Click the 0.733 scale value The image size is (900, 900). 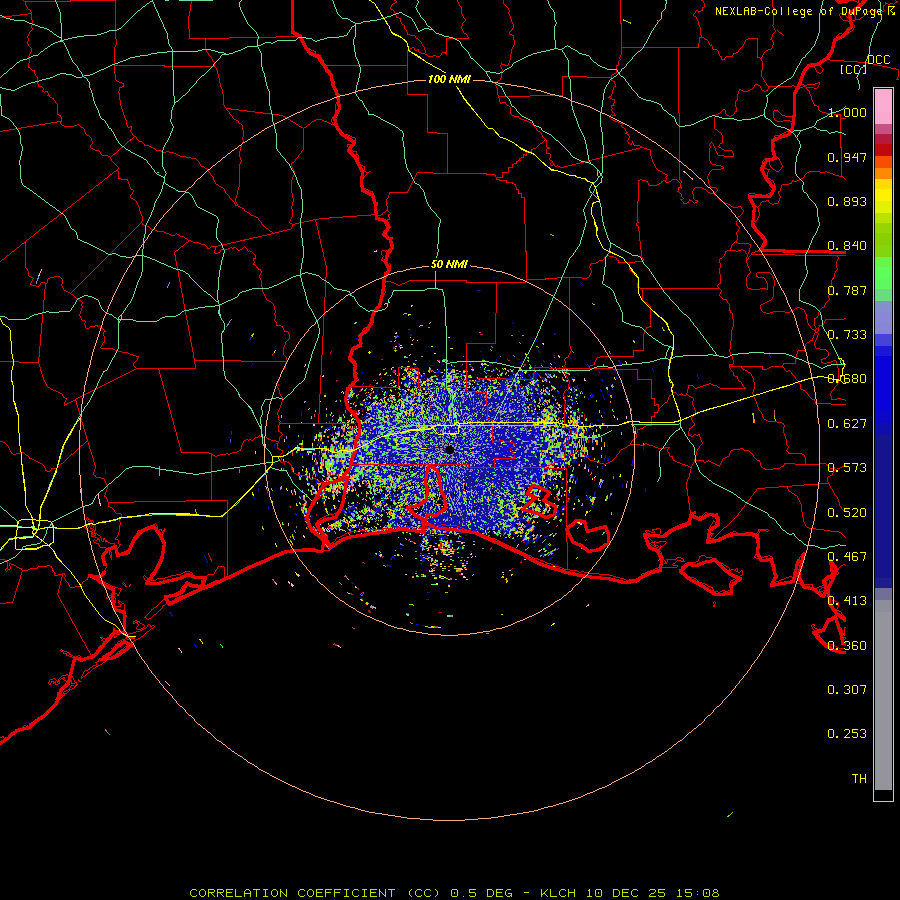coord(847,335)
